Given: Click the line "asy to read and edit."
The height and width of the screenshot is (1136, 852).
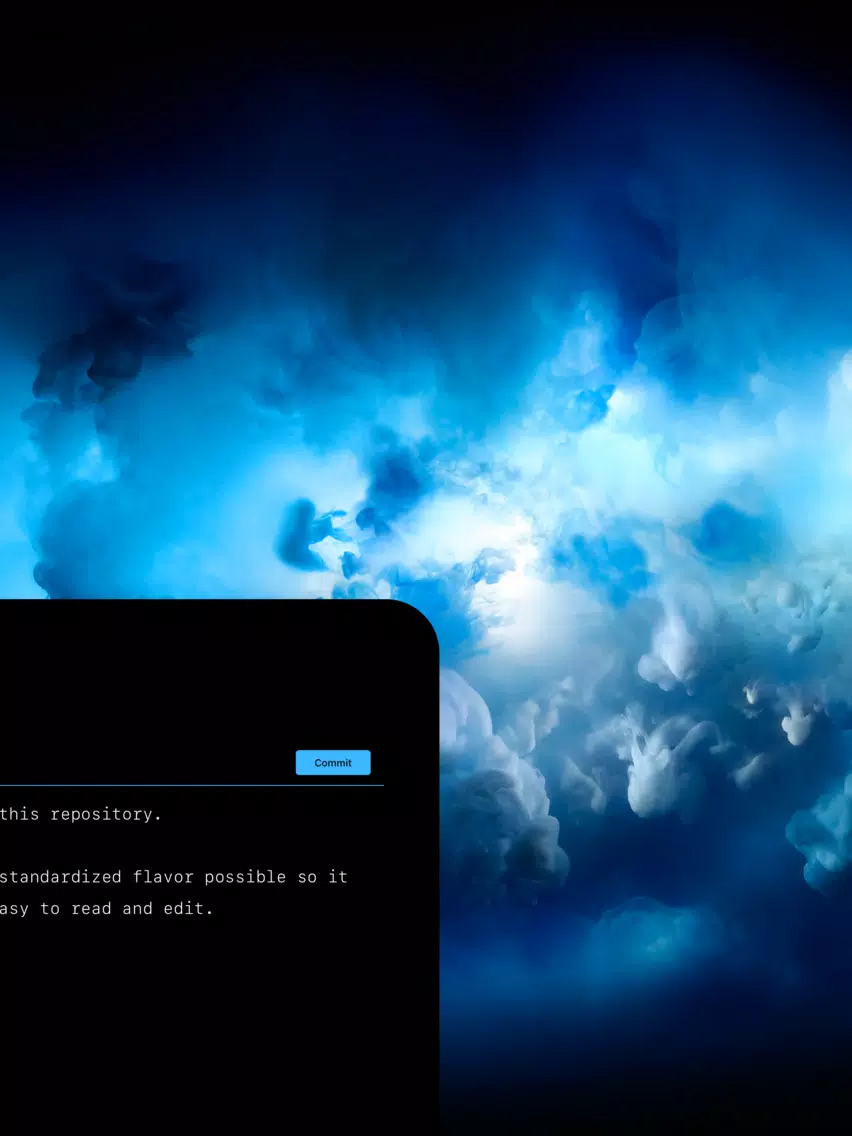Looking at the screenshot, I should tap(106, 909).
